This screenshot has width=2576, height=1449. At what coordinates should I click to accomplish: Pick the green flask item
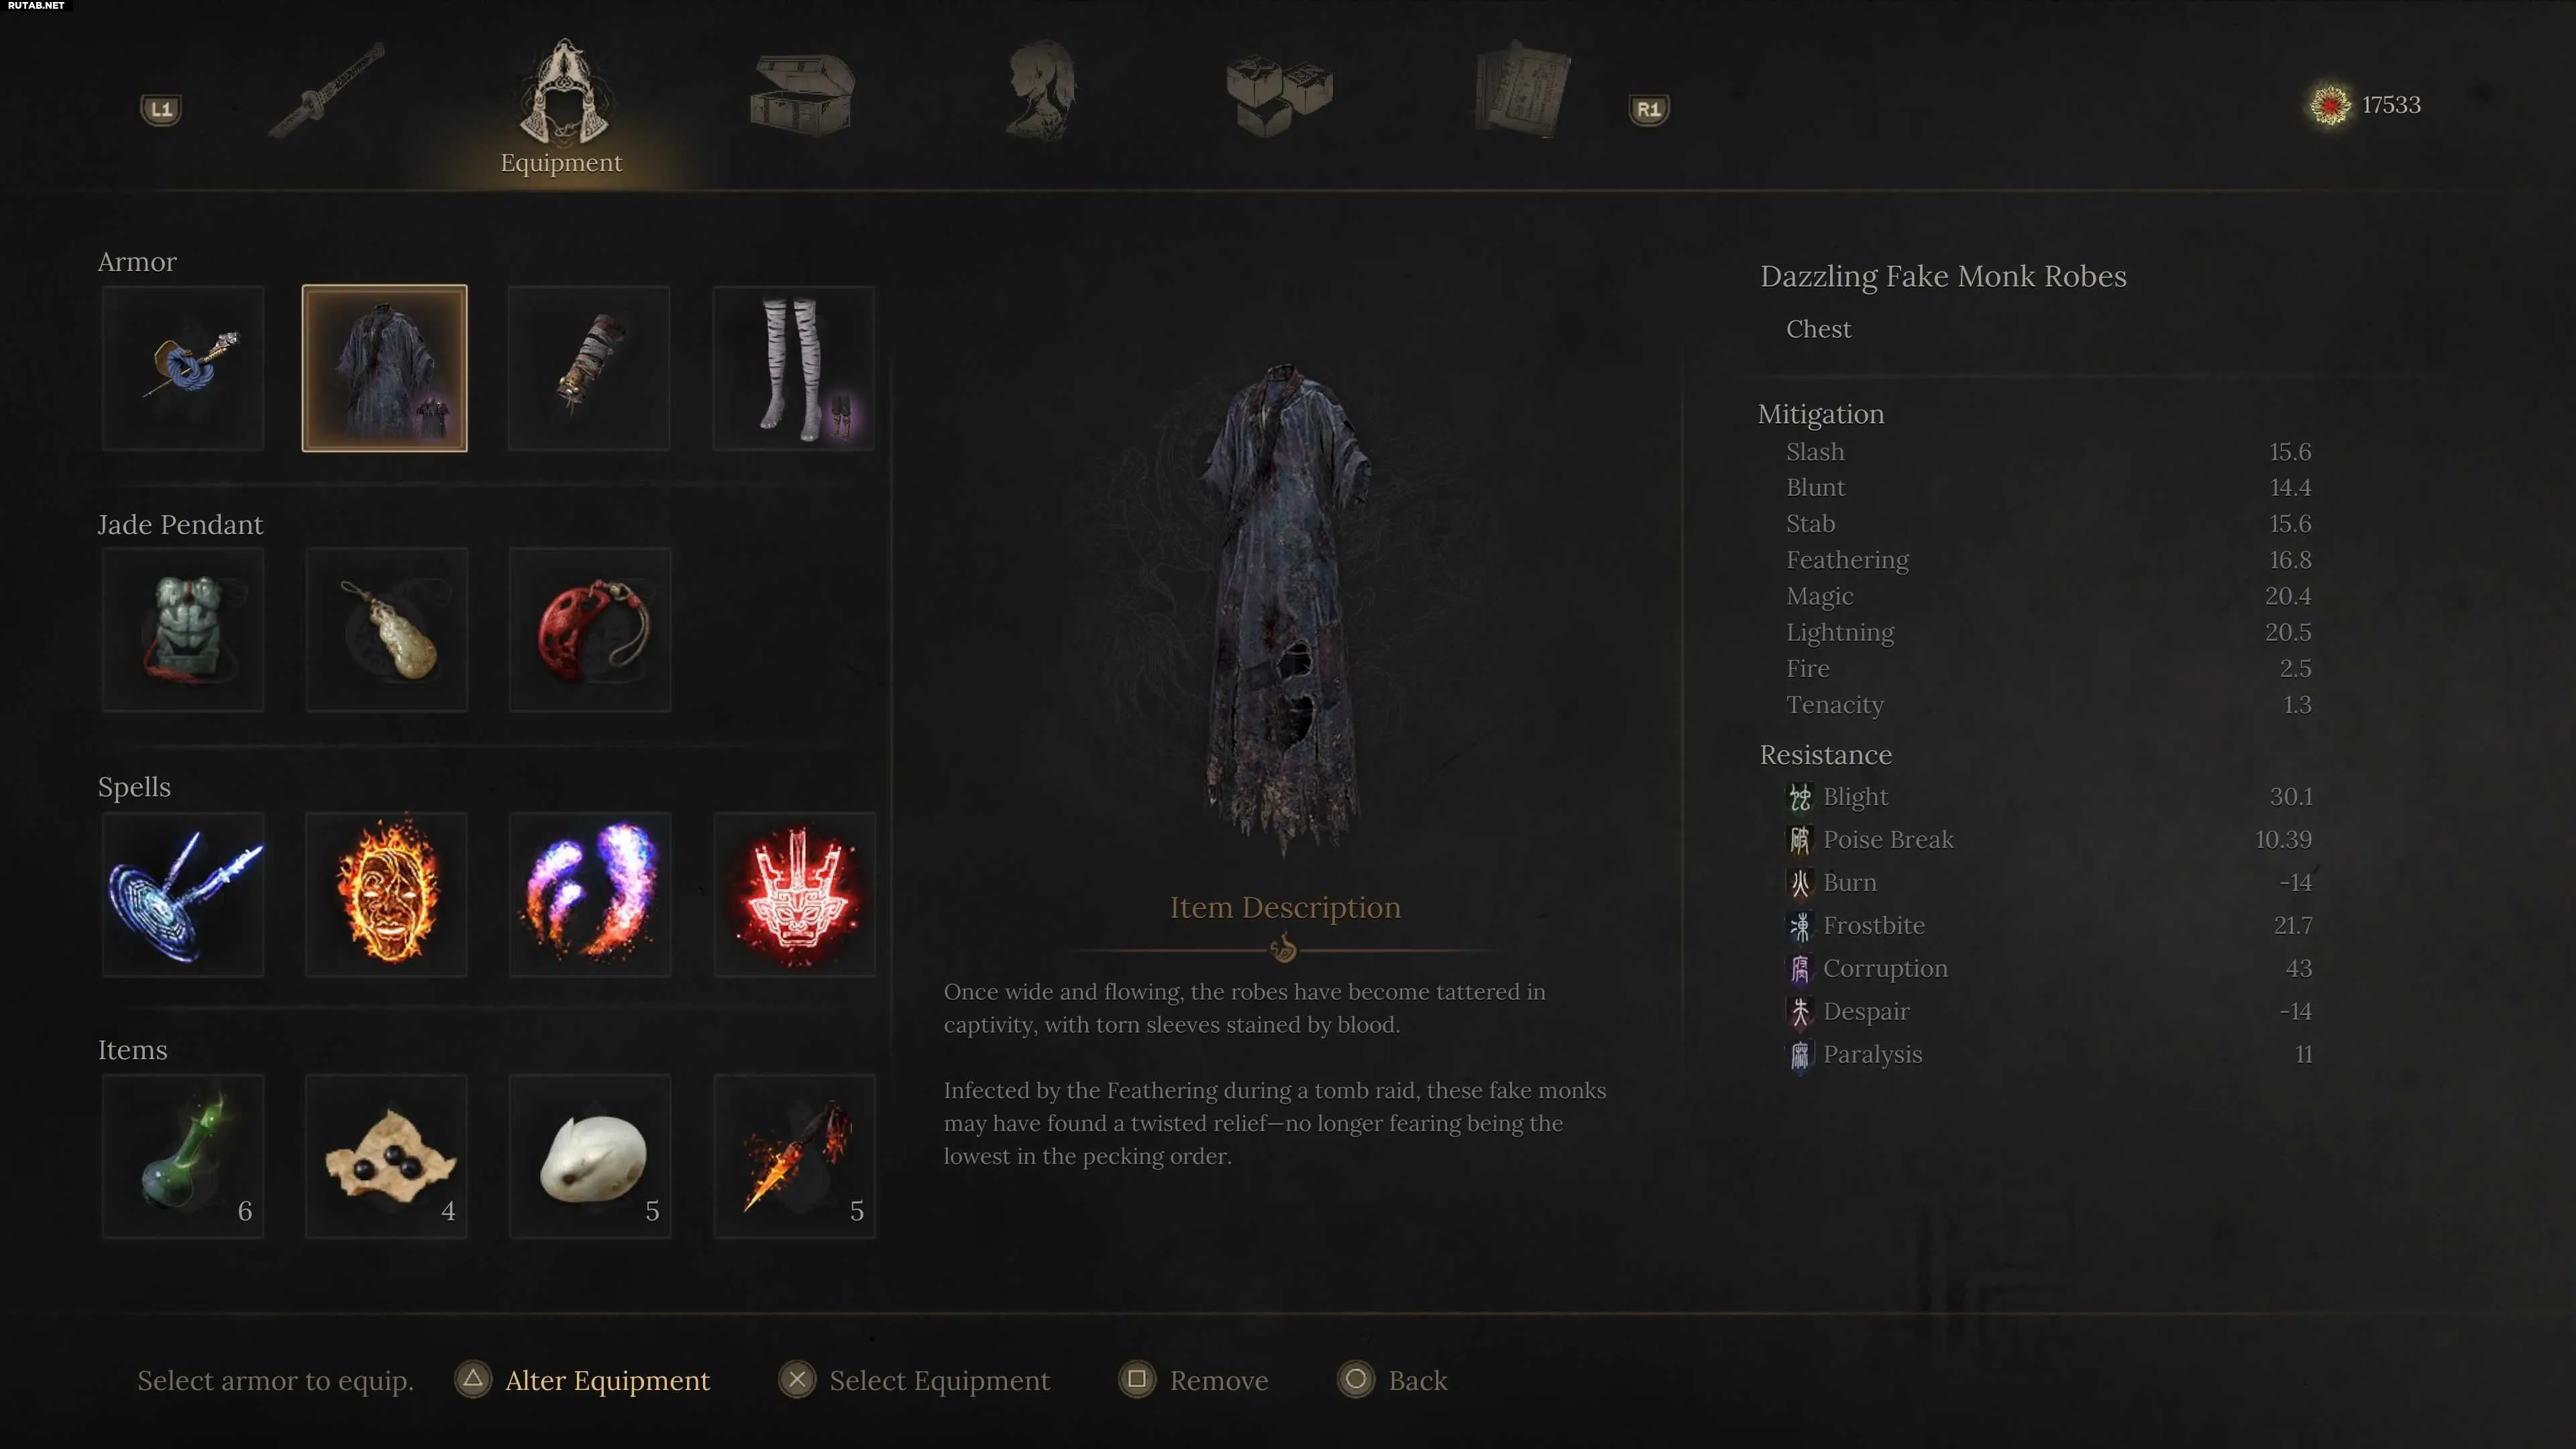click(183, 1157)
